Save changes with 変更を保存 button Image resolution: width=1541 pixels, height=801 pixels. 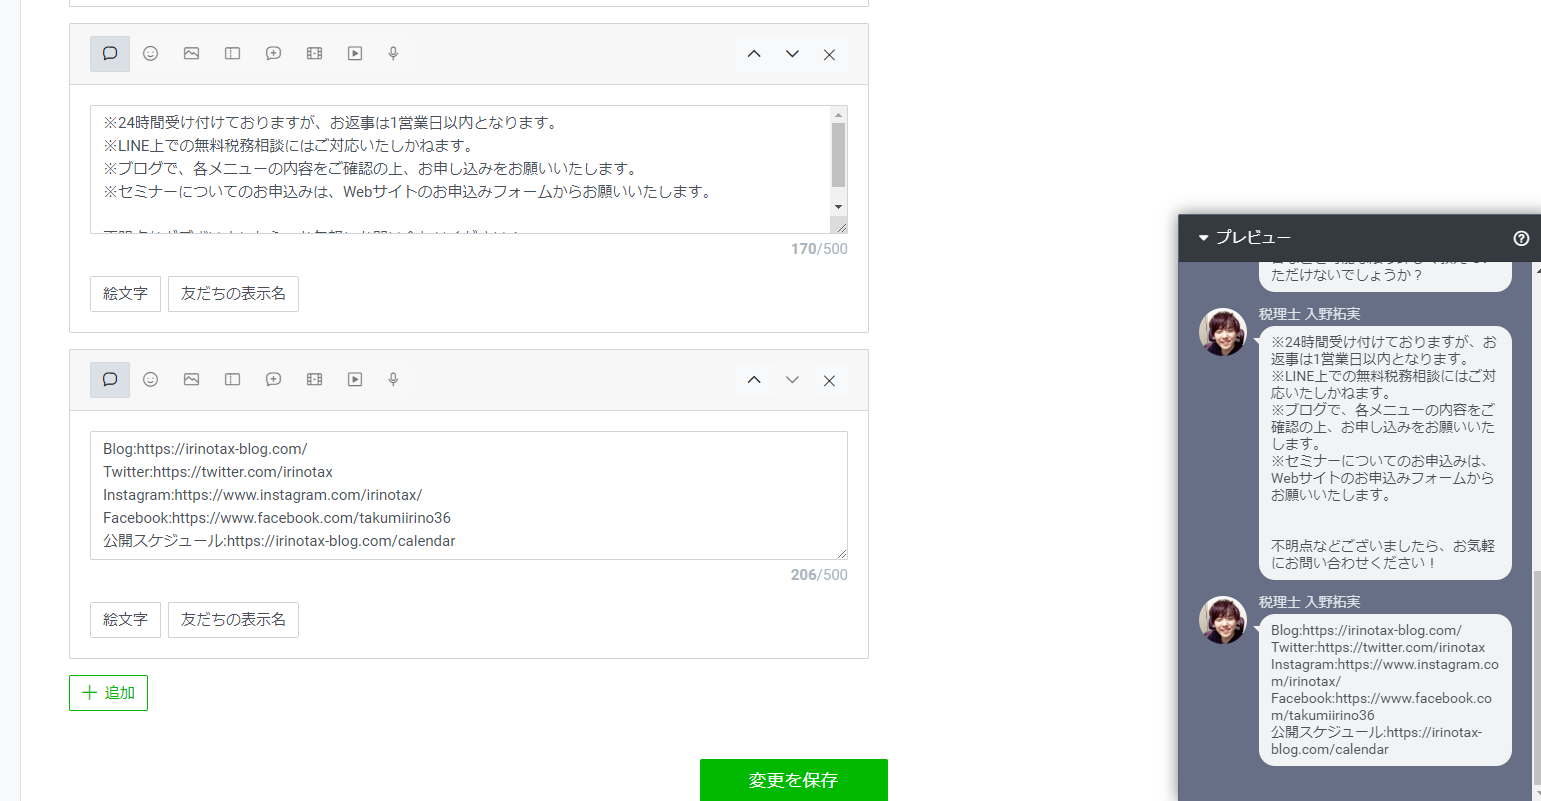tap(794, 780)
